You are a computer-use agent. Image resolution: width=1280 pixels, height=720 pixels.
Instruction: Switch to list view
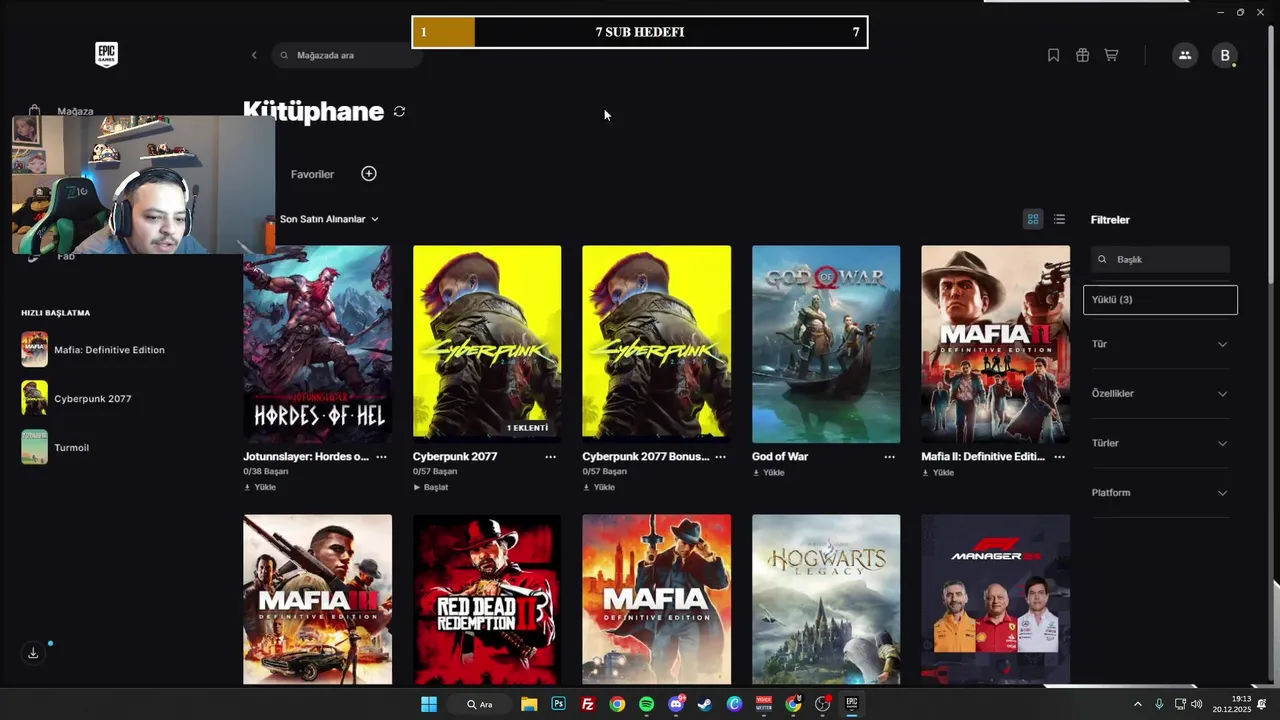click(1059, 219)
